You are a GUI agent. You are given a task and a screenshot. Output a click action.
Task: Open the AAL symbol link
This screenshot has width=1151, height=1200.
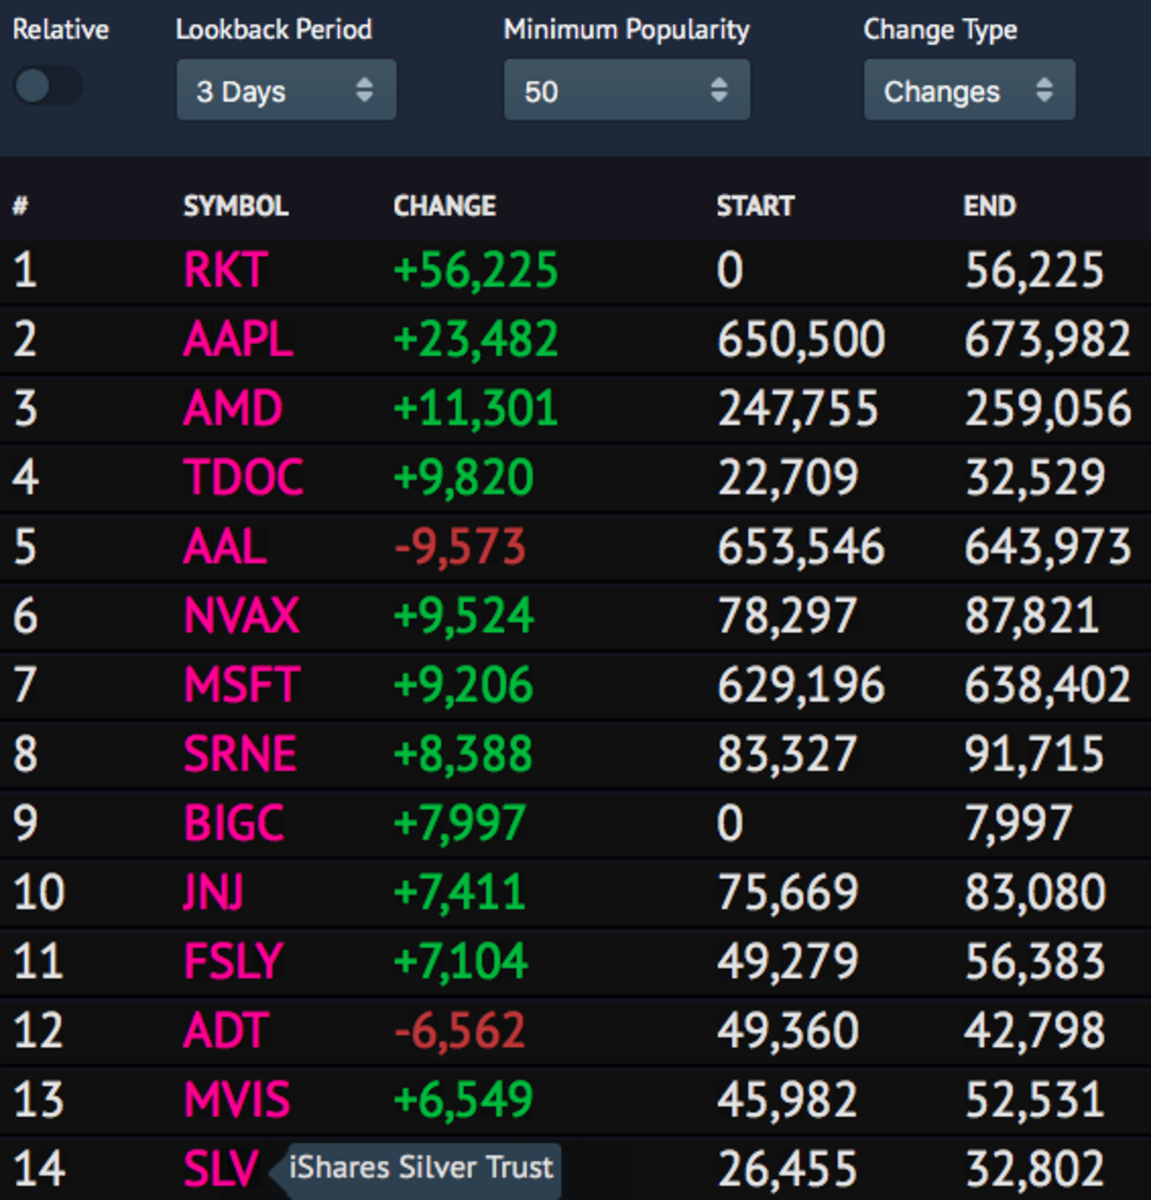coord(225,546)
